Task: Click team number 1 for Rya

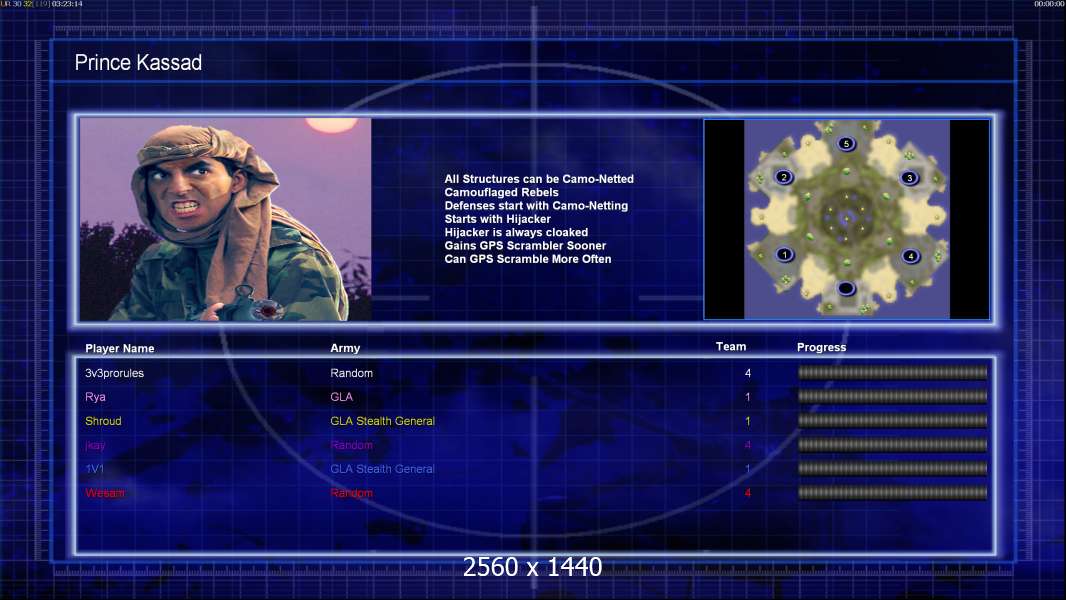Action: [x=748, y=397]
